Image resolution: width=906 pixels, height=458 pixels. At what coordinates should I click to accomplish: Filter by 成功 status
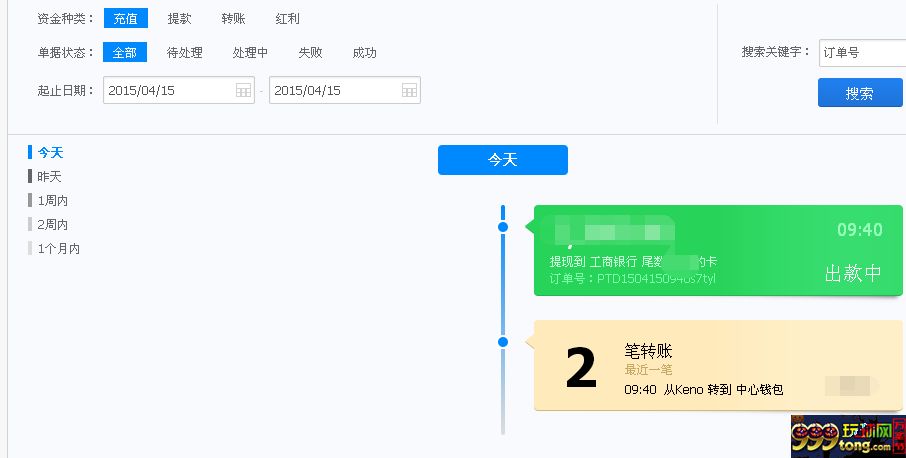[x=364, y=53]
